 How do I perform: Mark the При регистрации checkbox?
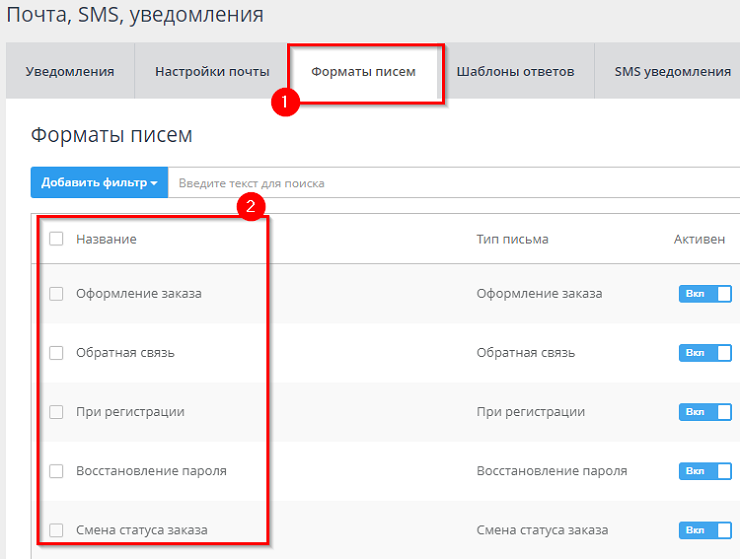click(56, 412)
